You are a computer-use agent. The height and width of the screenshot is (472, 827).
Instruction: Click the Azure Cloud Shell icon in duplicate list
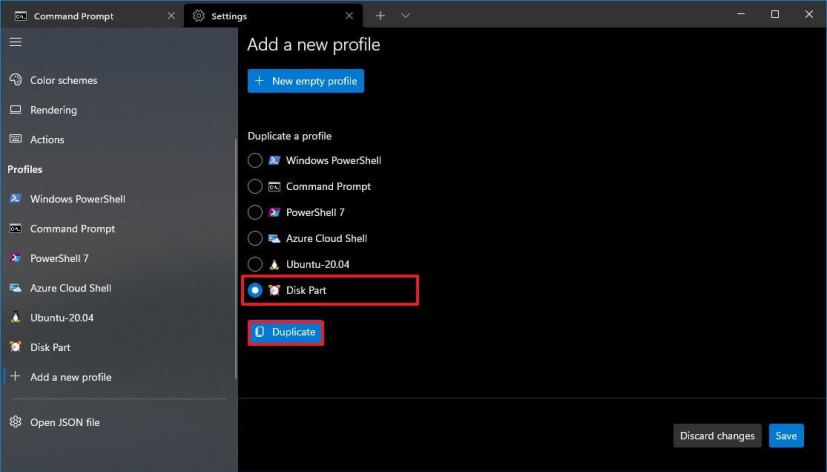click(274, 238)
